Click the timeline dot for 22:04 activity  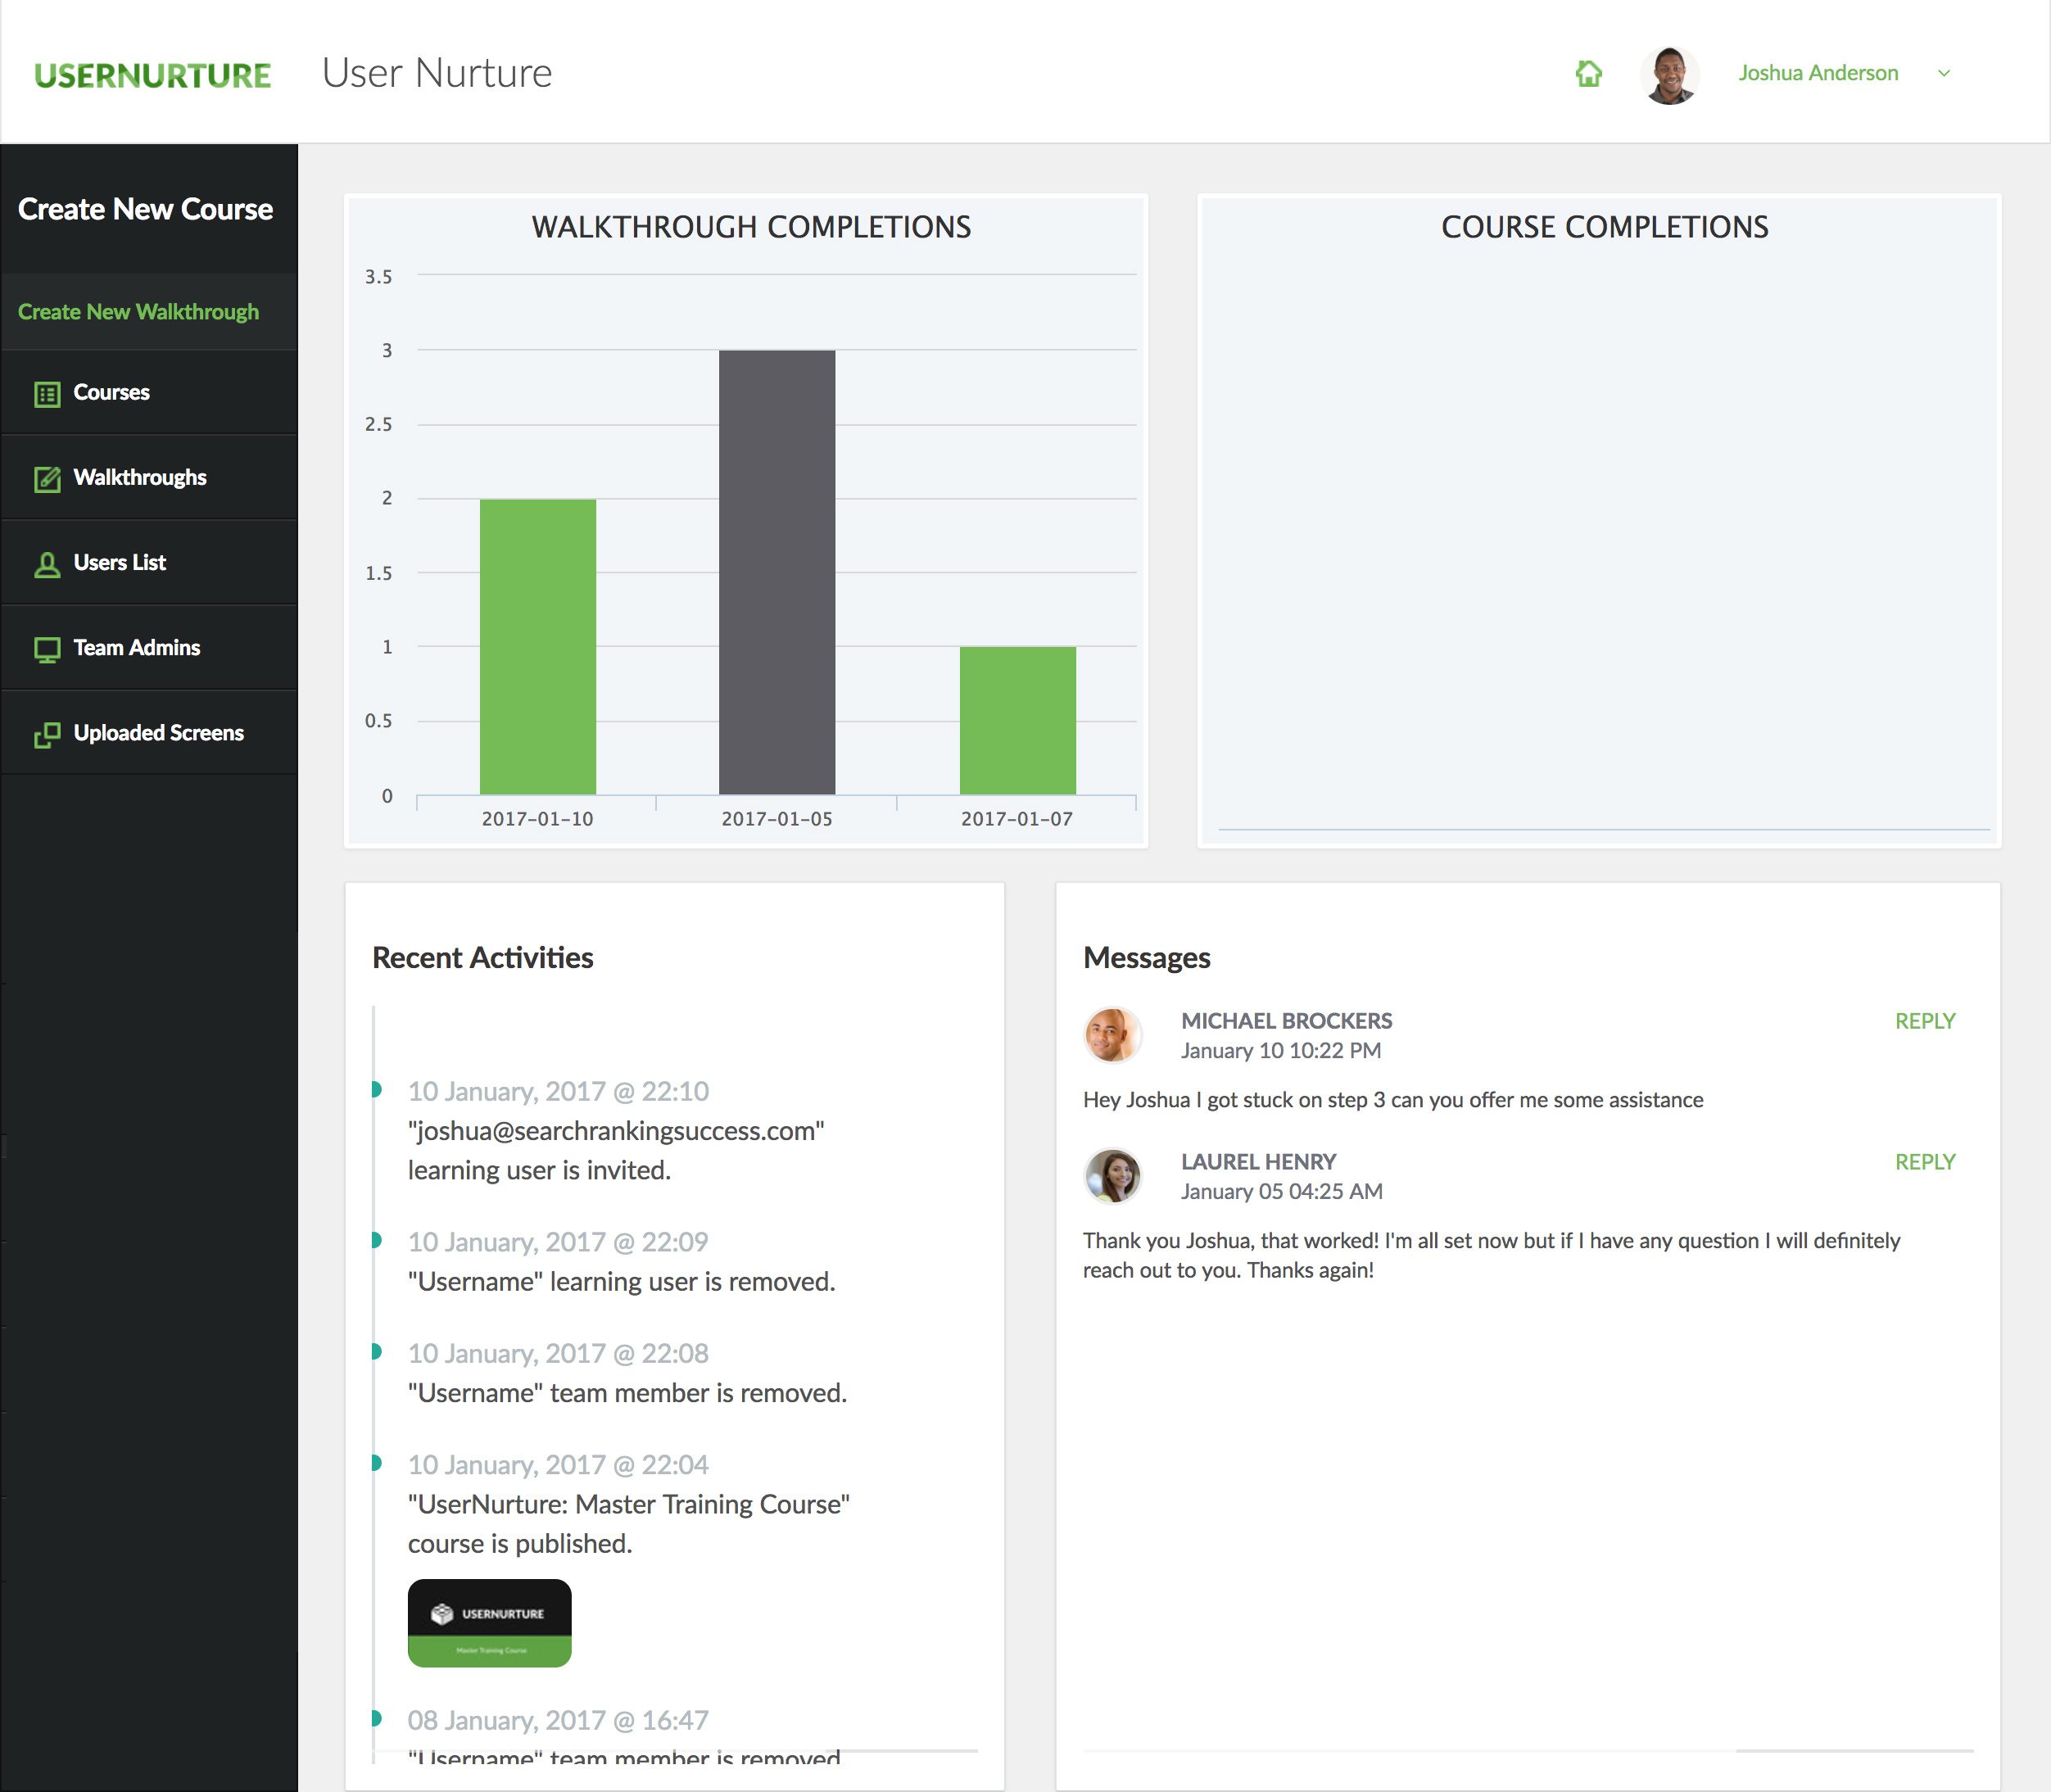coord(377,1463)
